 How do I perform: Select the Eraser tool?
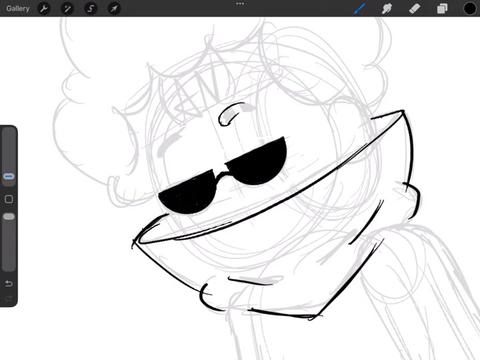click(415, 8)
